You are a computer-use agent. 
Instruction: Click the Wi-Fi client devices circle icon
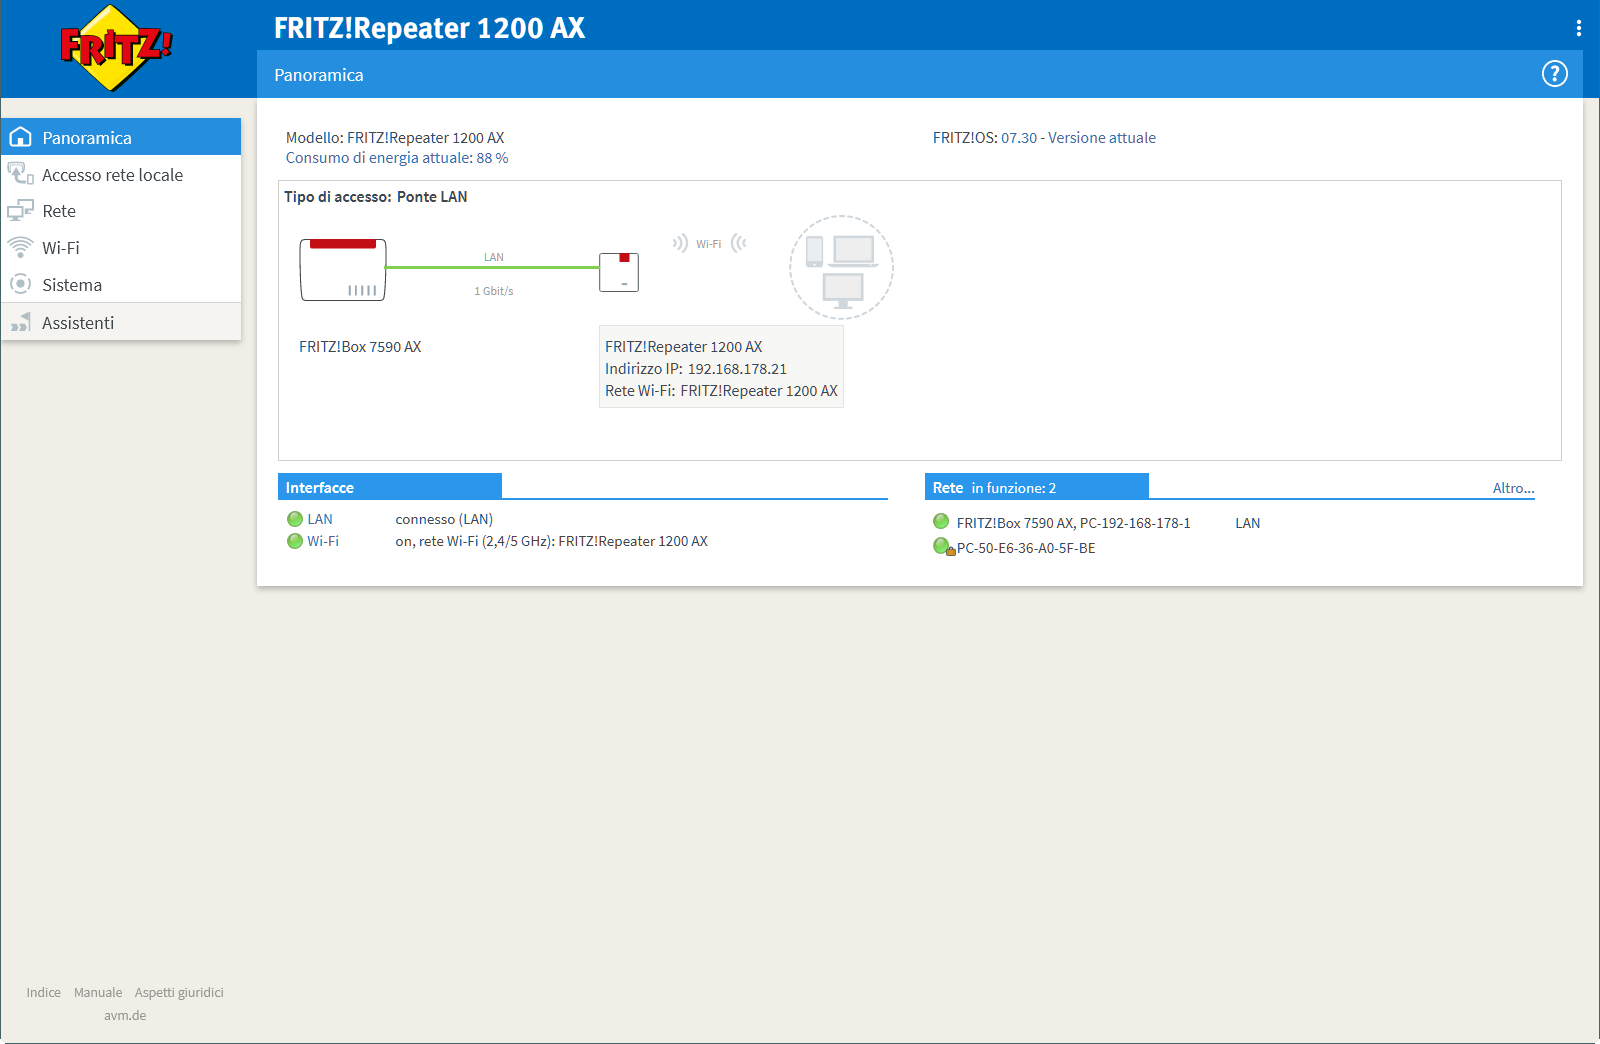(x=841, y=267)
